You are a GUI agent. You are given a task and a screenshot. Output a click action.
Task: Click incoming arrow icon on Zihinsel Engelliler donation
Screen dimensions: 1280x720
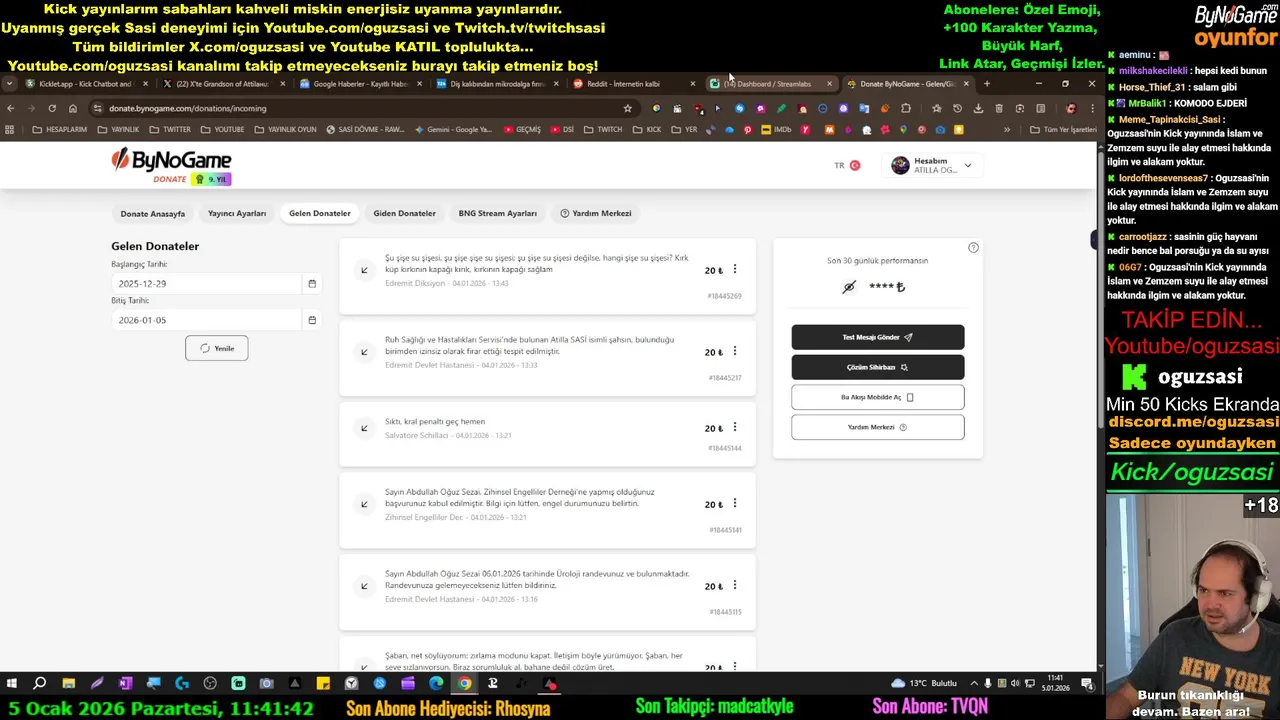pos(364,504)
